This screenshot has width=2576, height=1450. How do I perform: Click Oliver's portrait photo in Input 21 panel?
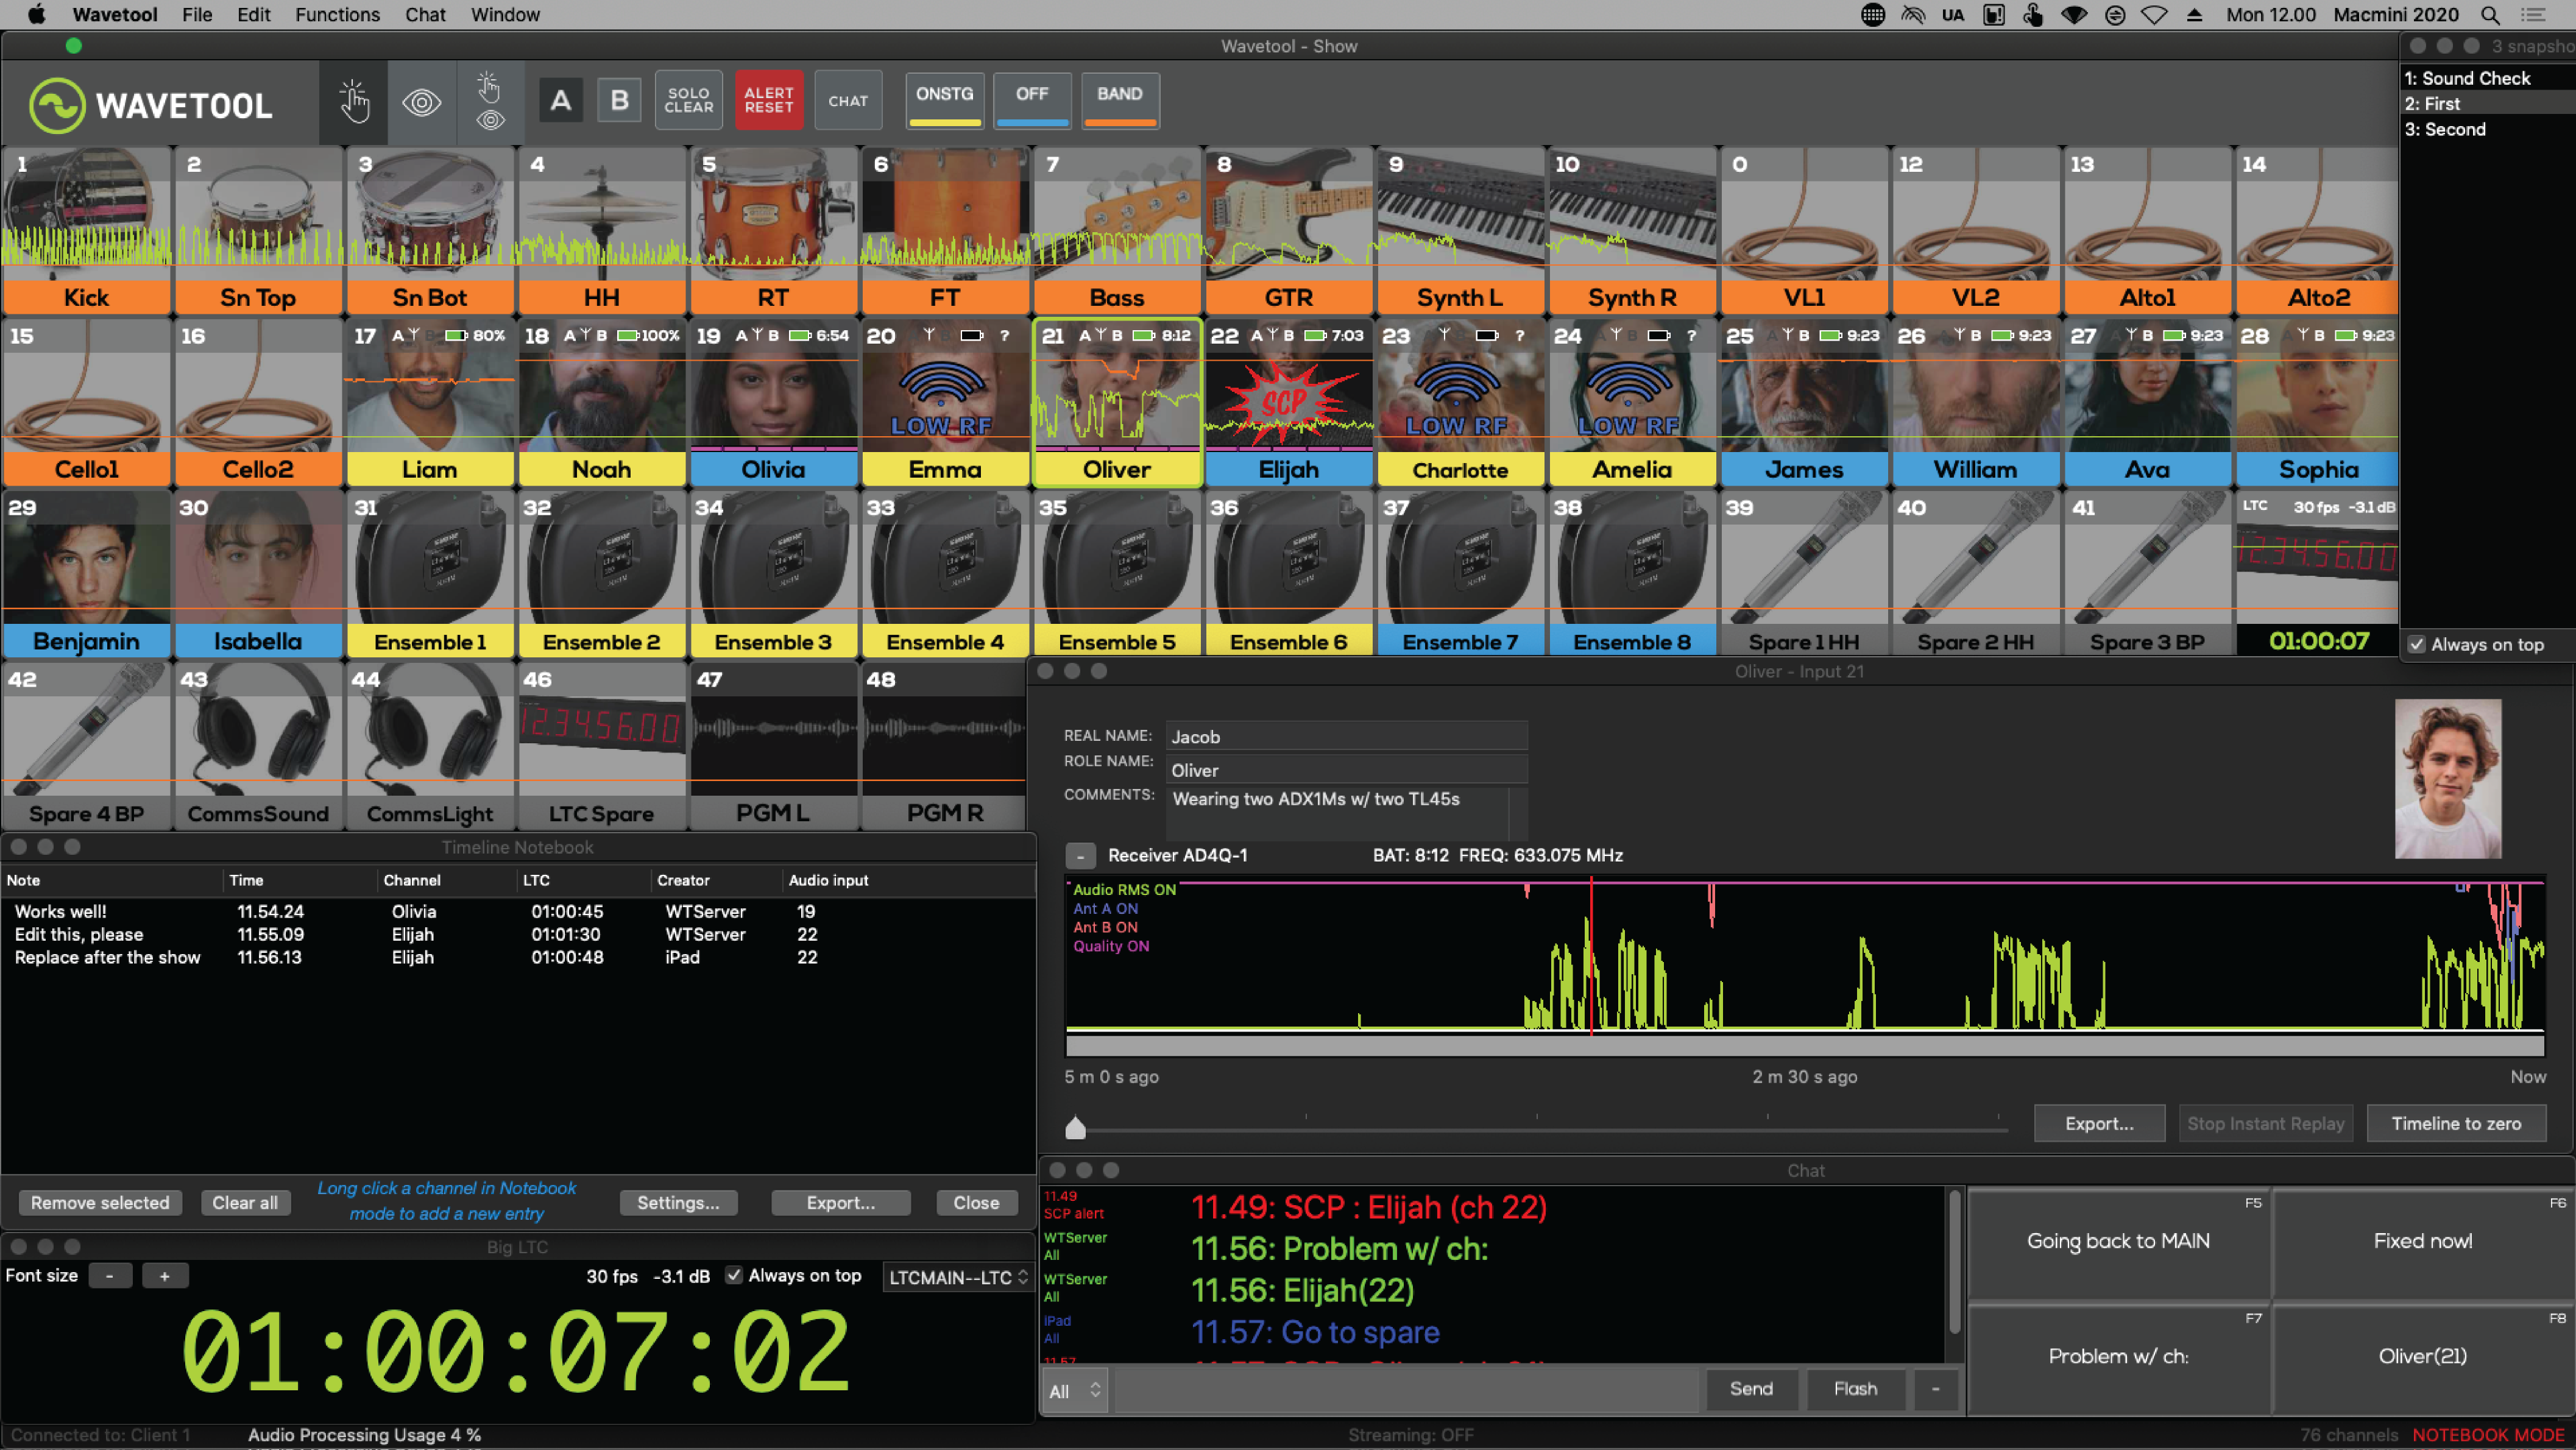pos(2448,778)
